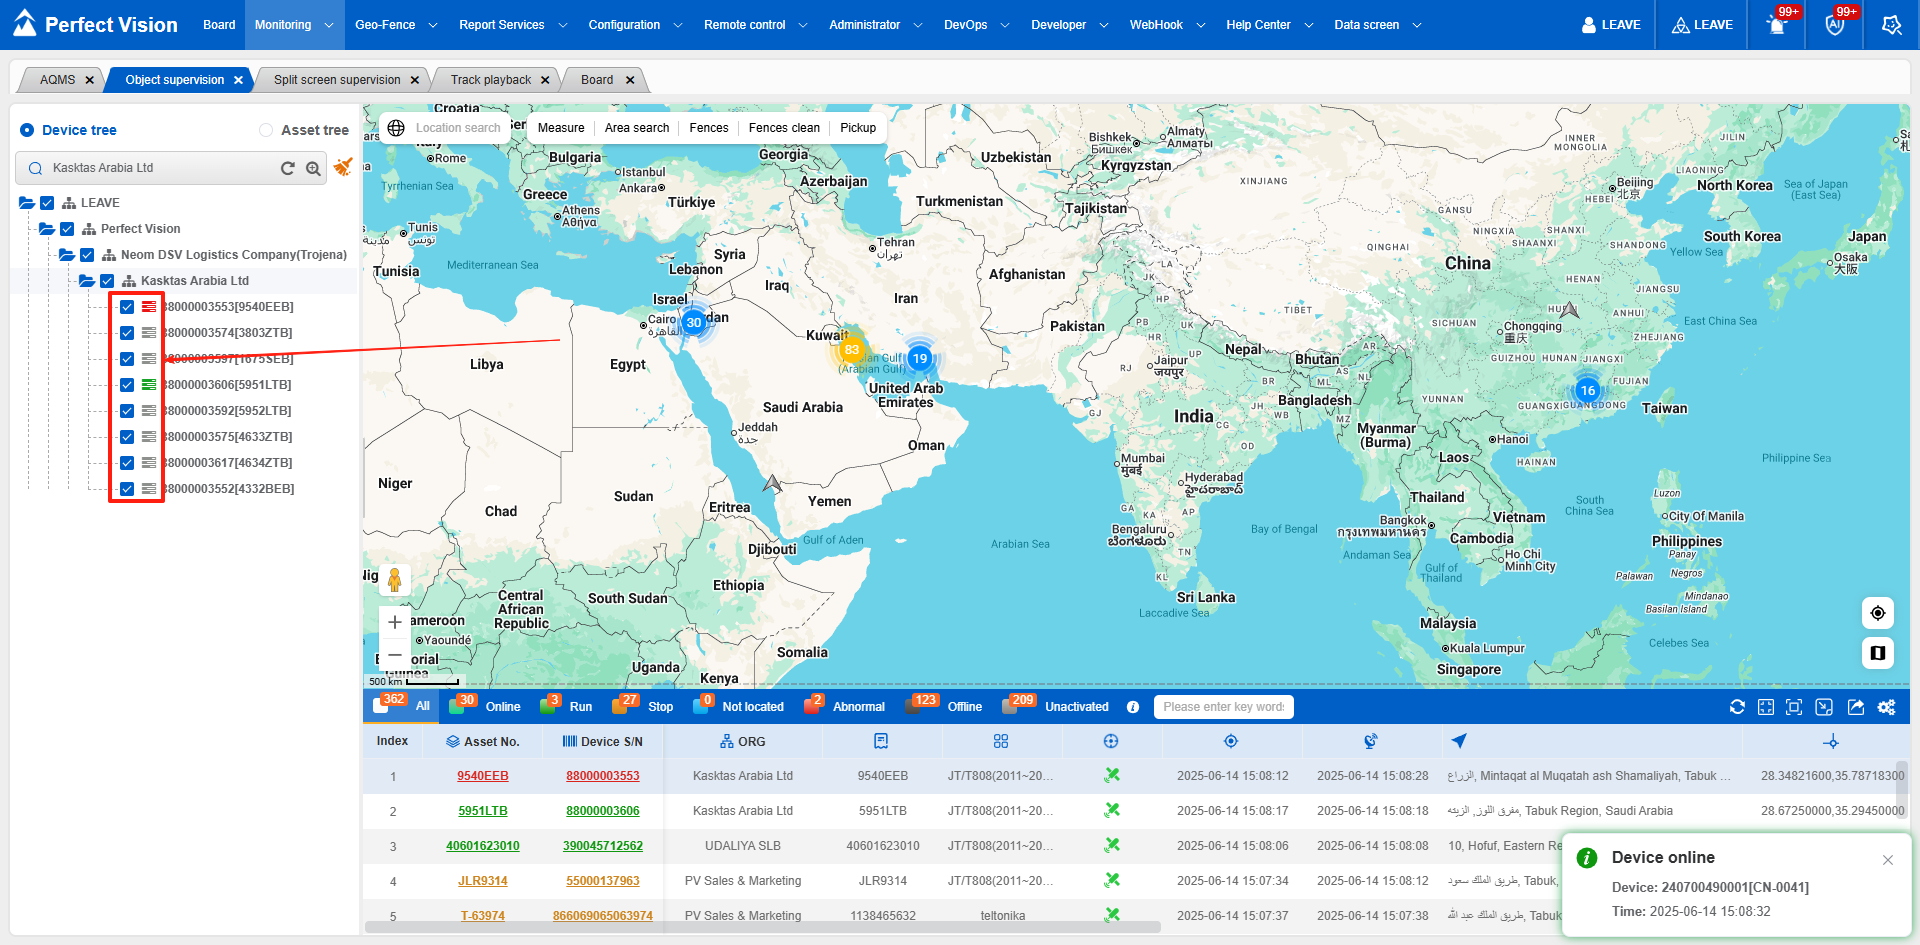
Task: Click the refresh icon in status bar
Action: click(1737, 707)
